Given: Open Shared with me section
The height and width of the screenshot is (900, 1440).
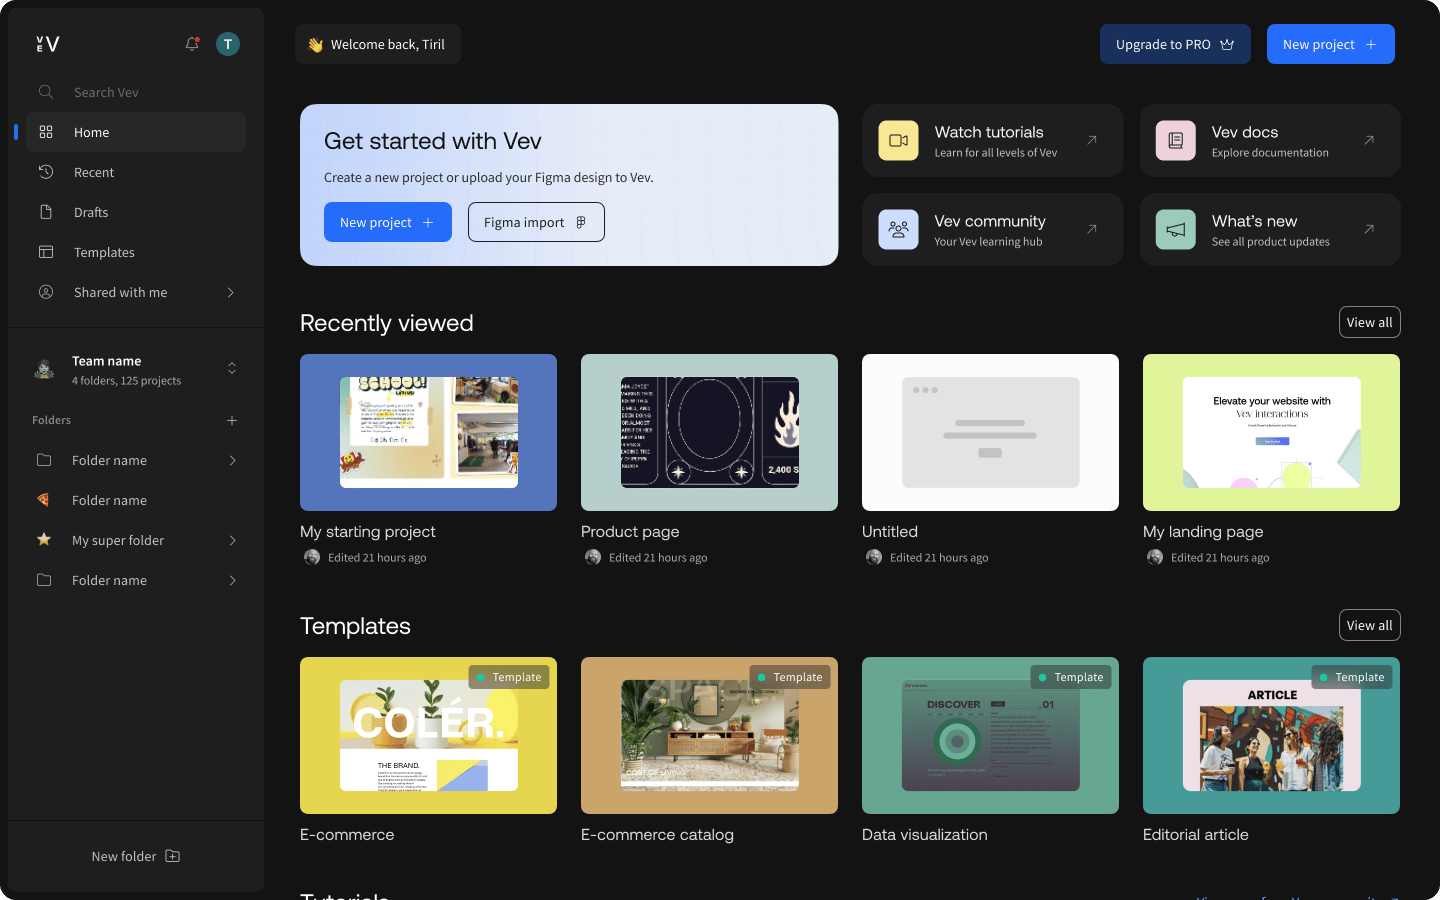Looking at the screenshot, I should [136, 292].
